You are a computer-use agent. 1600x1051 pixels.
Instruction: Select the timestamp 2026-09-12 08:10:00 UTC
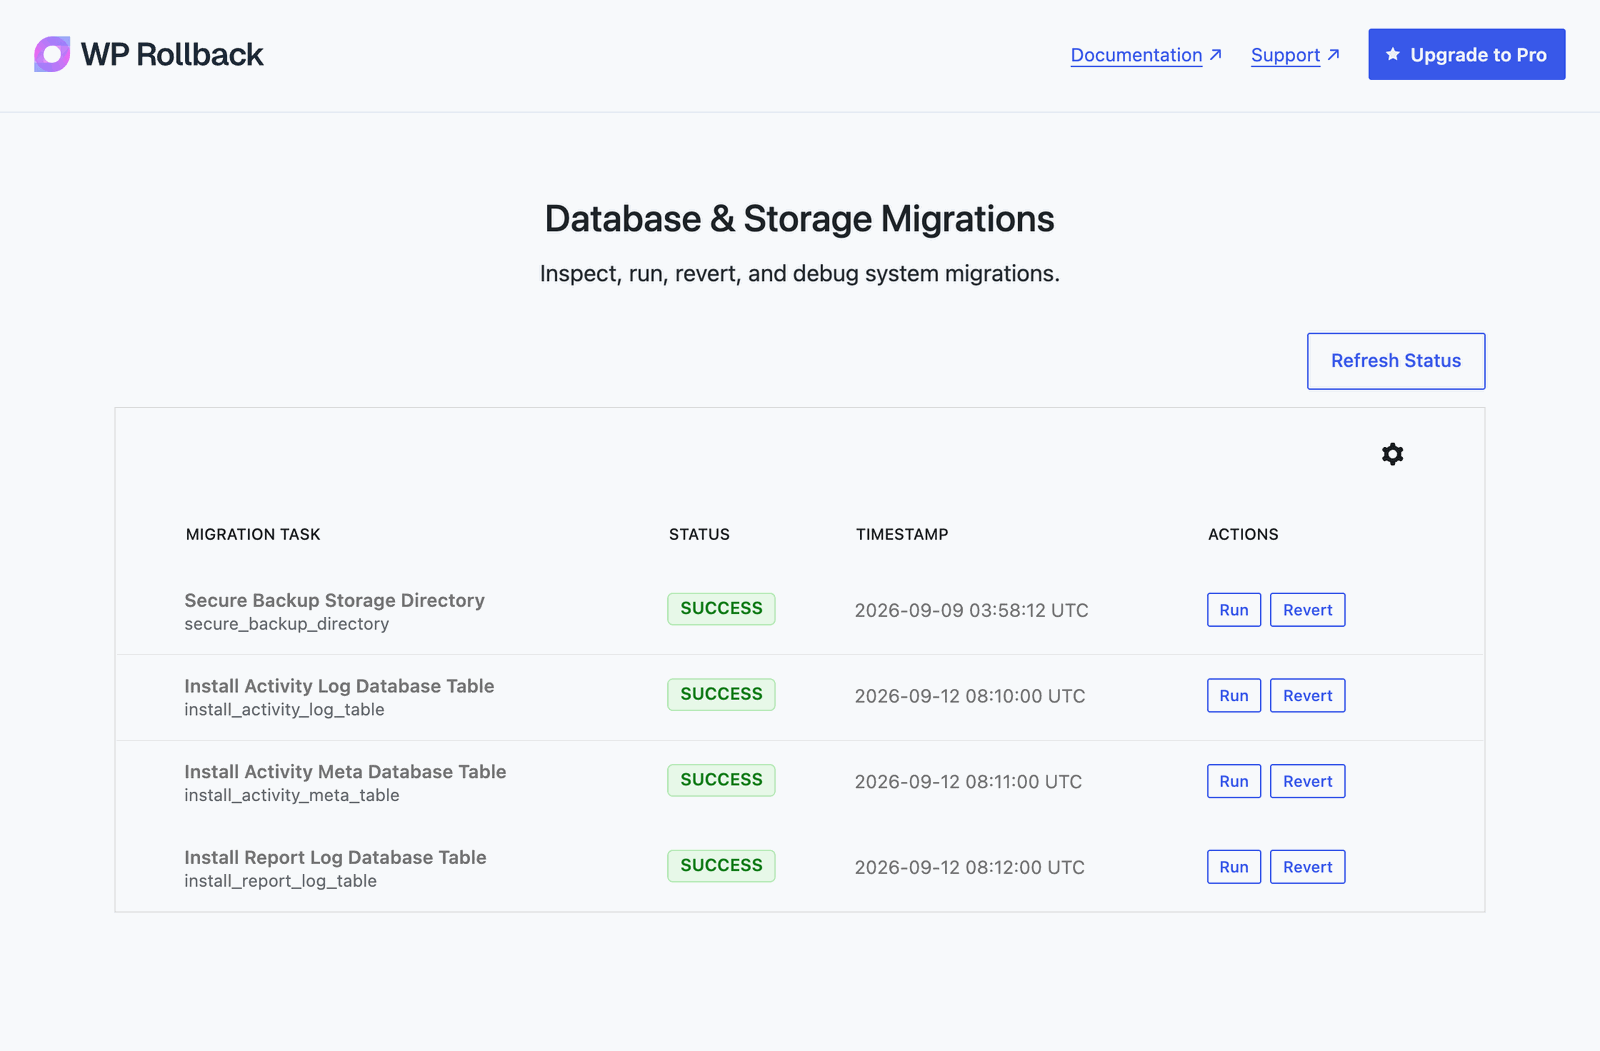tap(969, 696)
